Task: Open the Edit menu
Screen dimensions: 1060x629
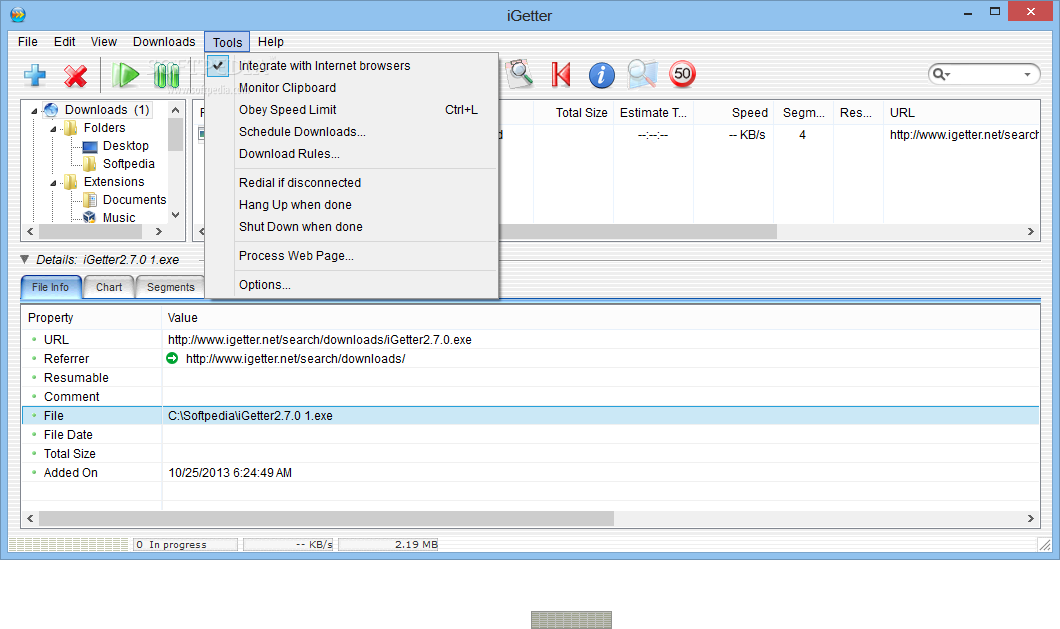Action: click(64, 42)
